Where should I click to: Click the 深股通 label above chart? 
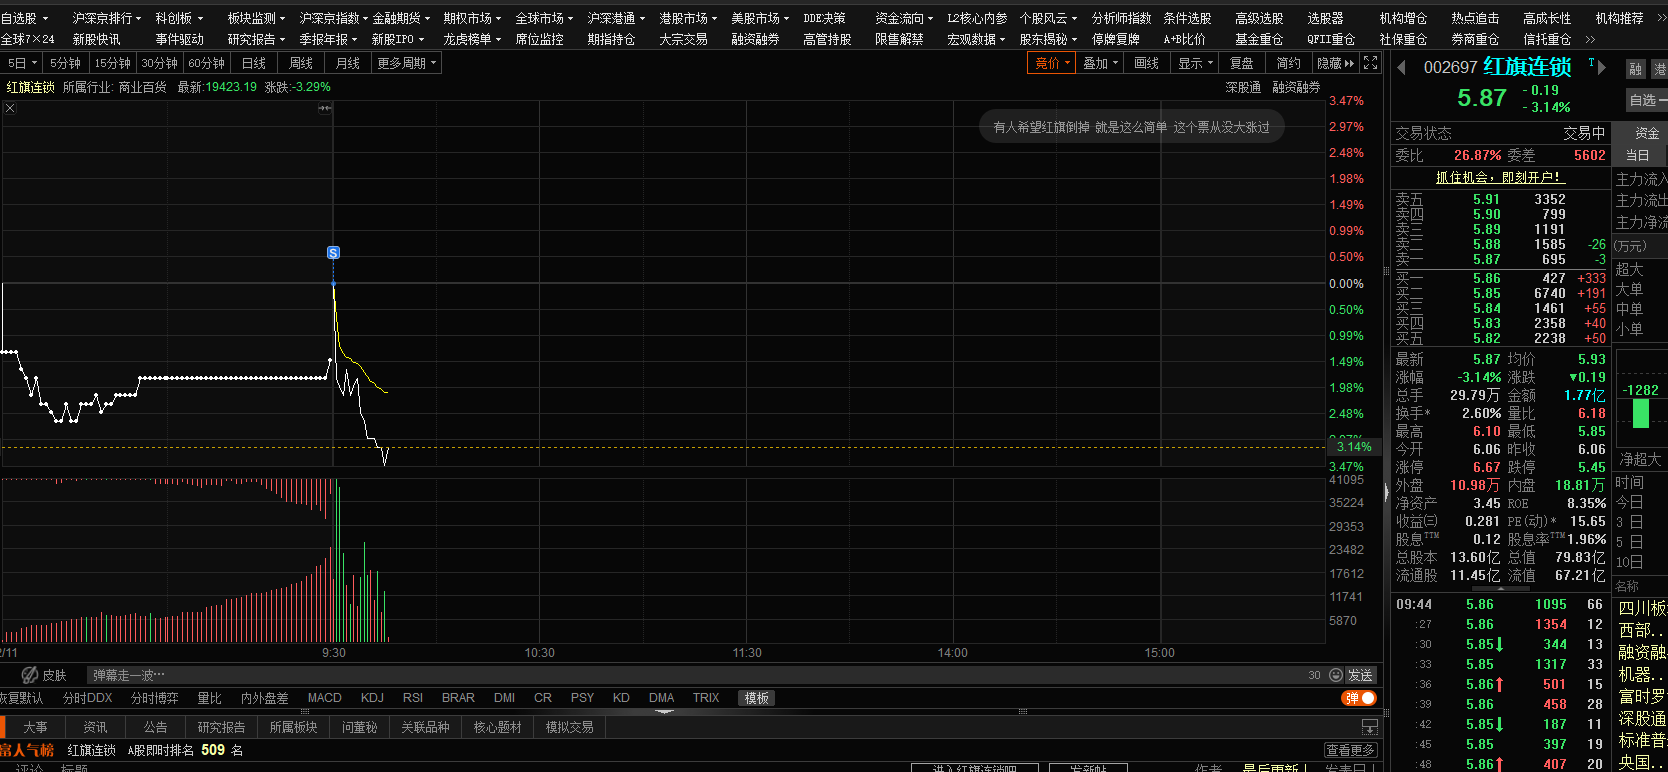1243,87
